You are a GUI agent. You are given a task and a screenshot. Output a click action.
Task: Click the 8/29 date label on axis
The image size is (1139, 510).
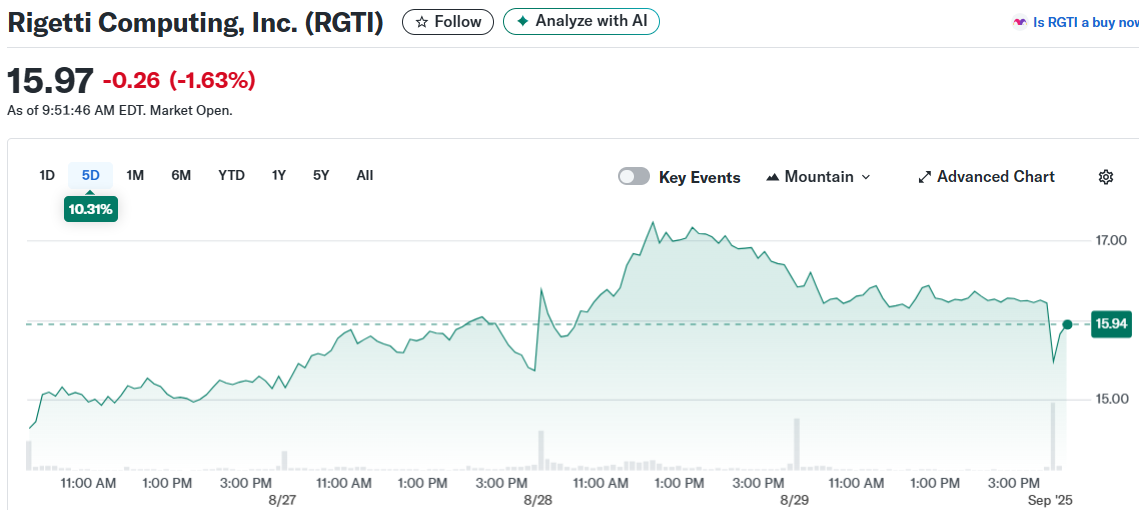click(795, 501)
